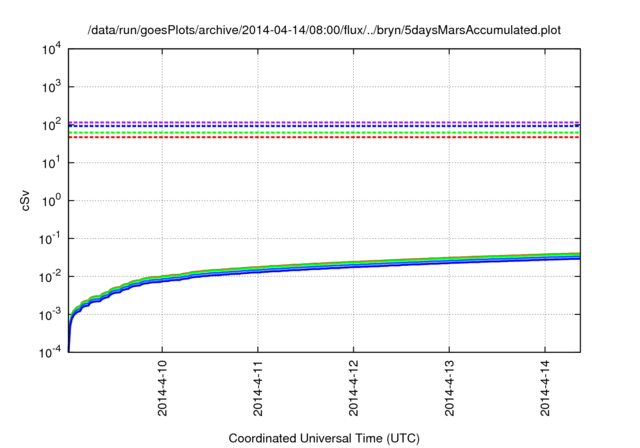Viewport: 640px width, 448px height.
Task: Select the 2014-4-11 date tick label
Action: (x=258, y=388)
